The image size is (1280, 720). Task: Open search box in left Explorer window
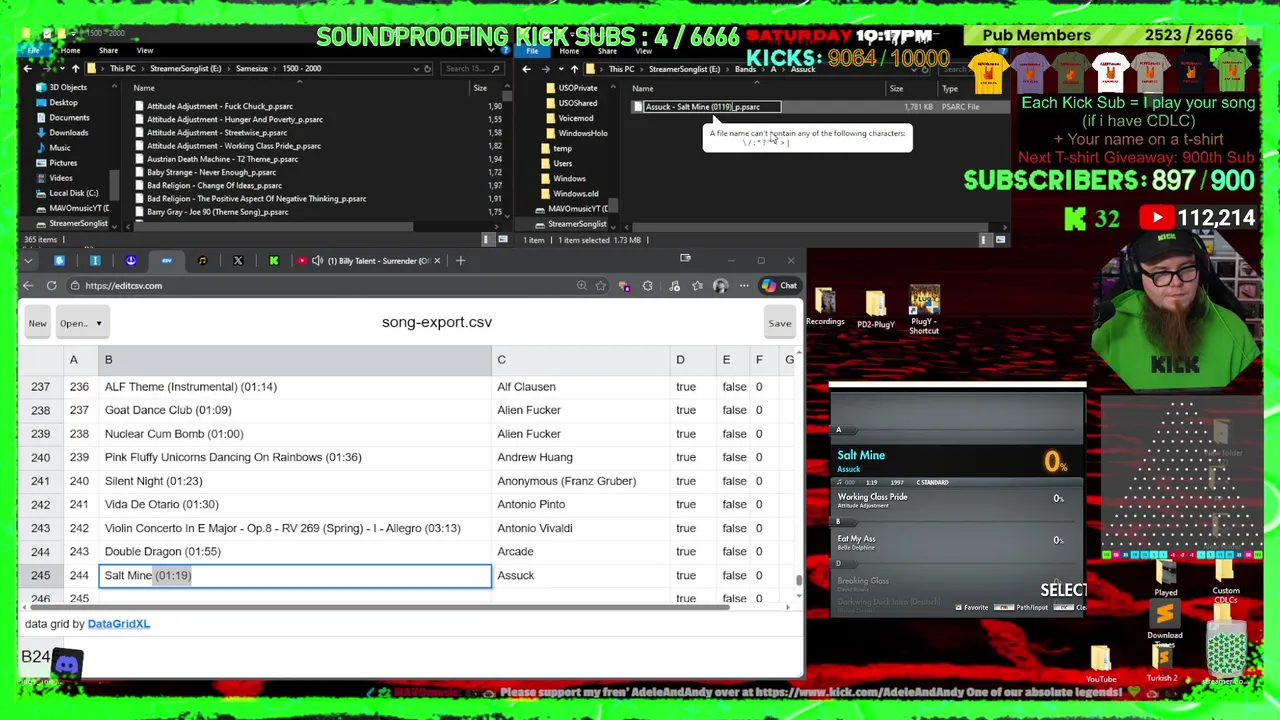coord(472,69)
